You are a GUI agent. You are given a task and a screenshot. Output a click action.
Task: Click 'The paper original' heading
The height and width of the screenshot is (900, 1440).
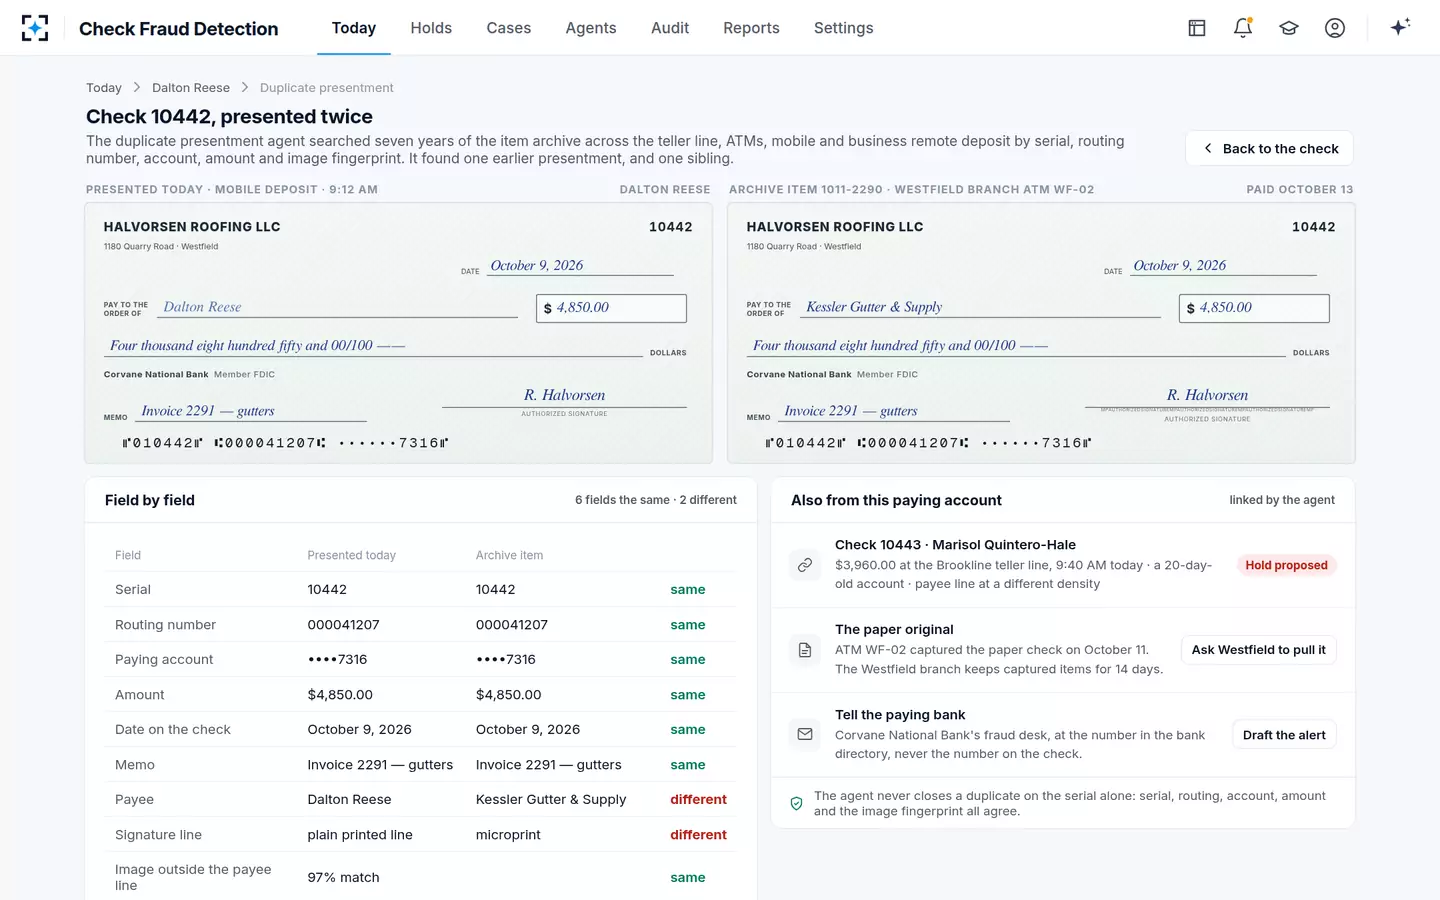(x=894, y=630)
